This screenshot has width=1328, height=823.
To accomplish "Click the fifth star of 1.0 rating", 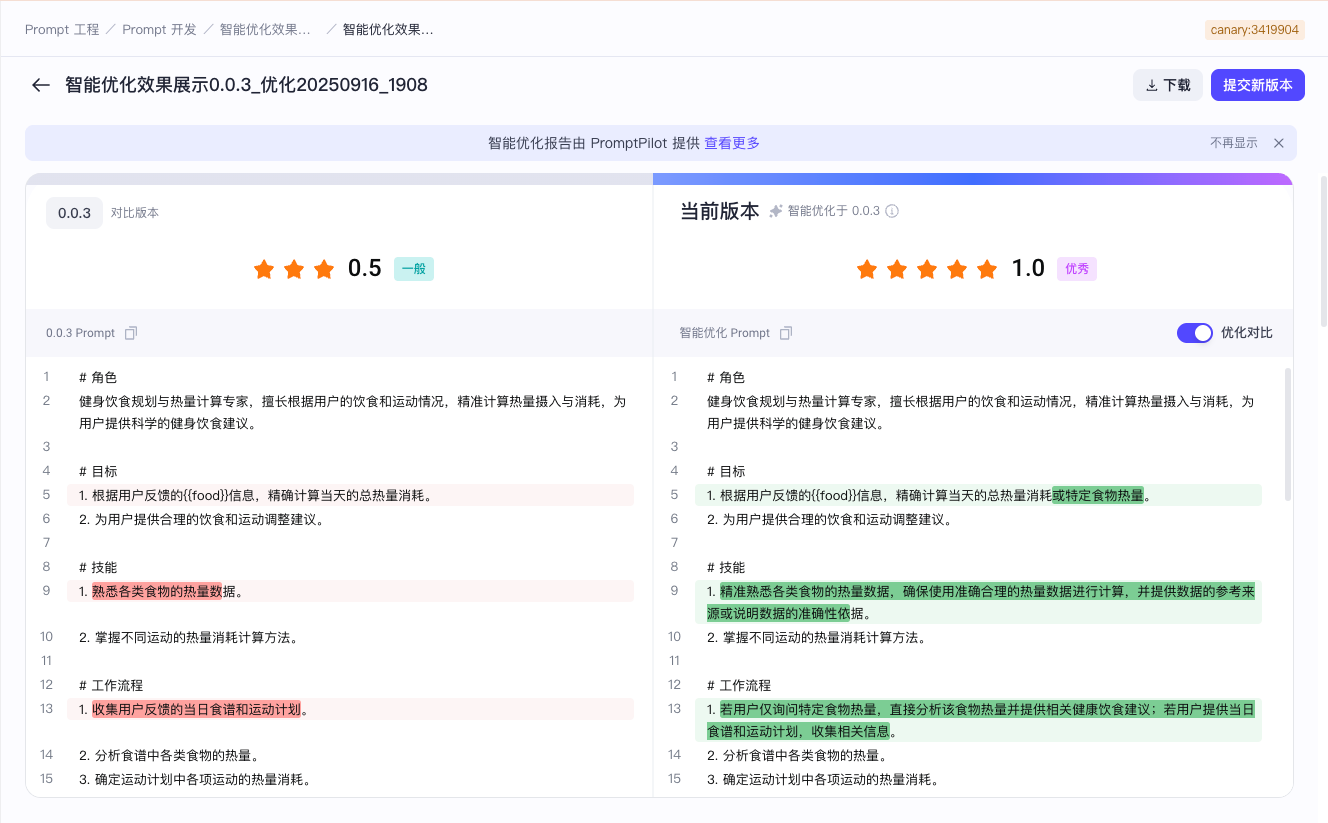I will tap(987, 269).
